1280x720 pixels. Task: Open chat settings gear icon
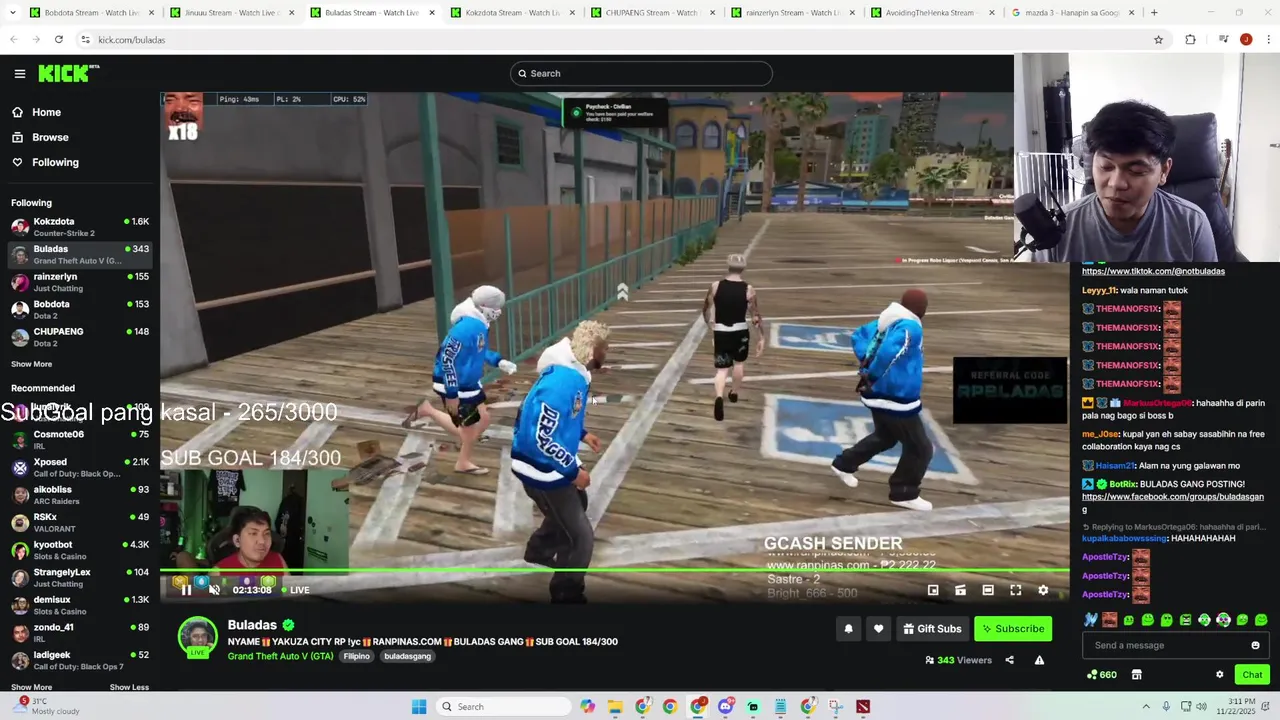1219,675
